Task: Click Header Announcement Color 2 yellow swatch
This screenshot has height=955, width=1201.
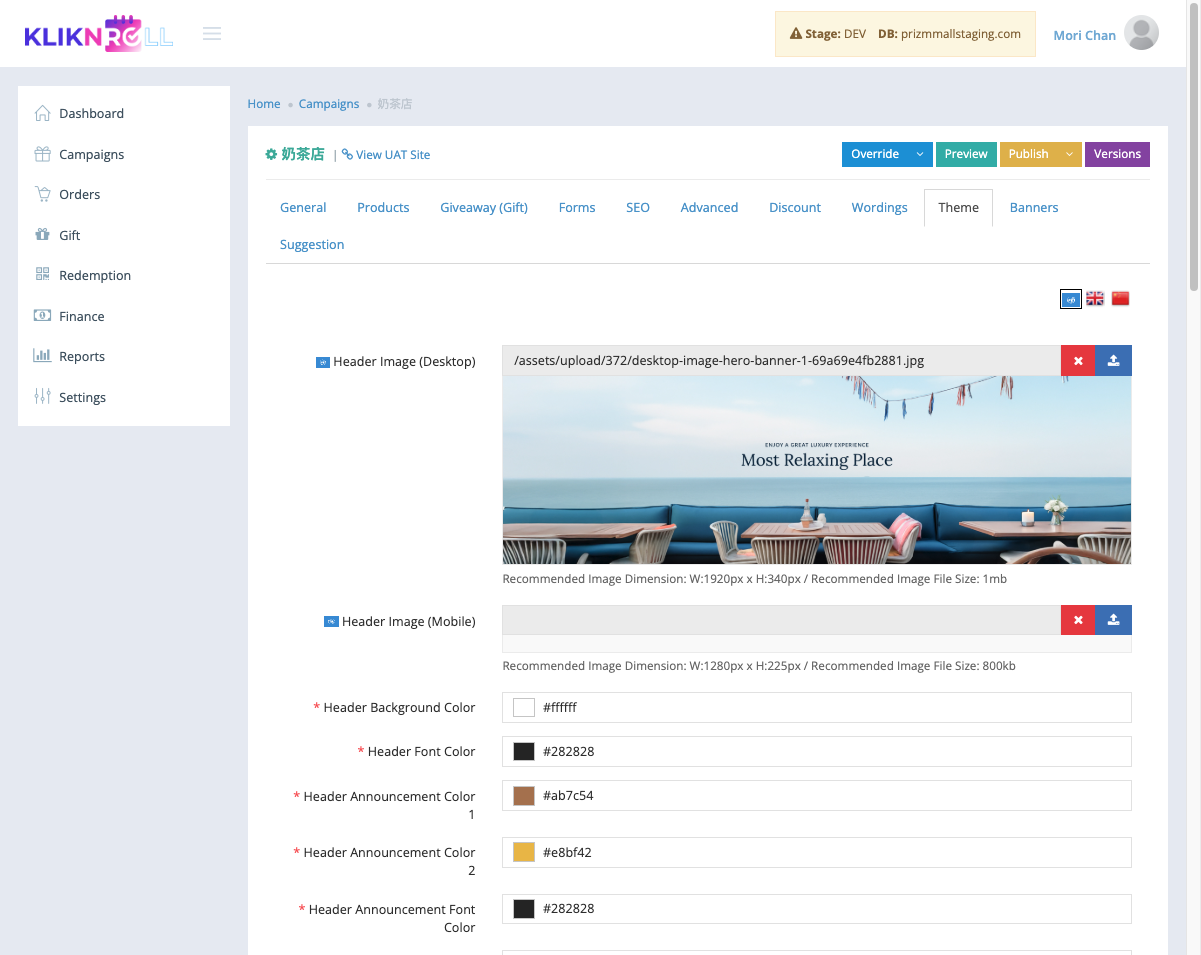Action: [524, 852]
